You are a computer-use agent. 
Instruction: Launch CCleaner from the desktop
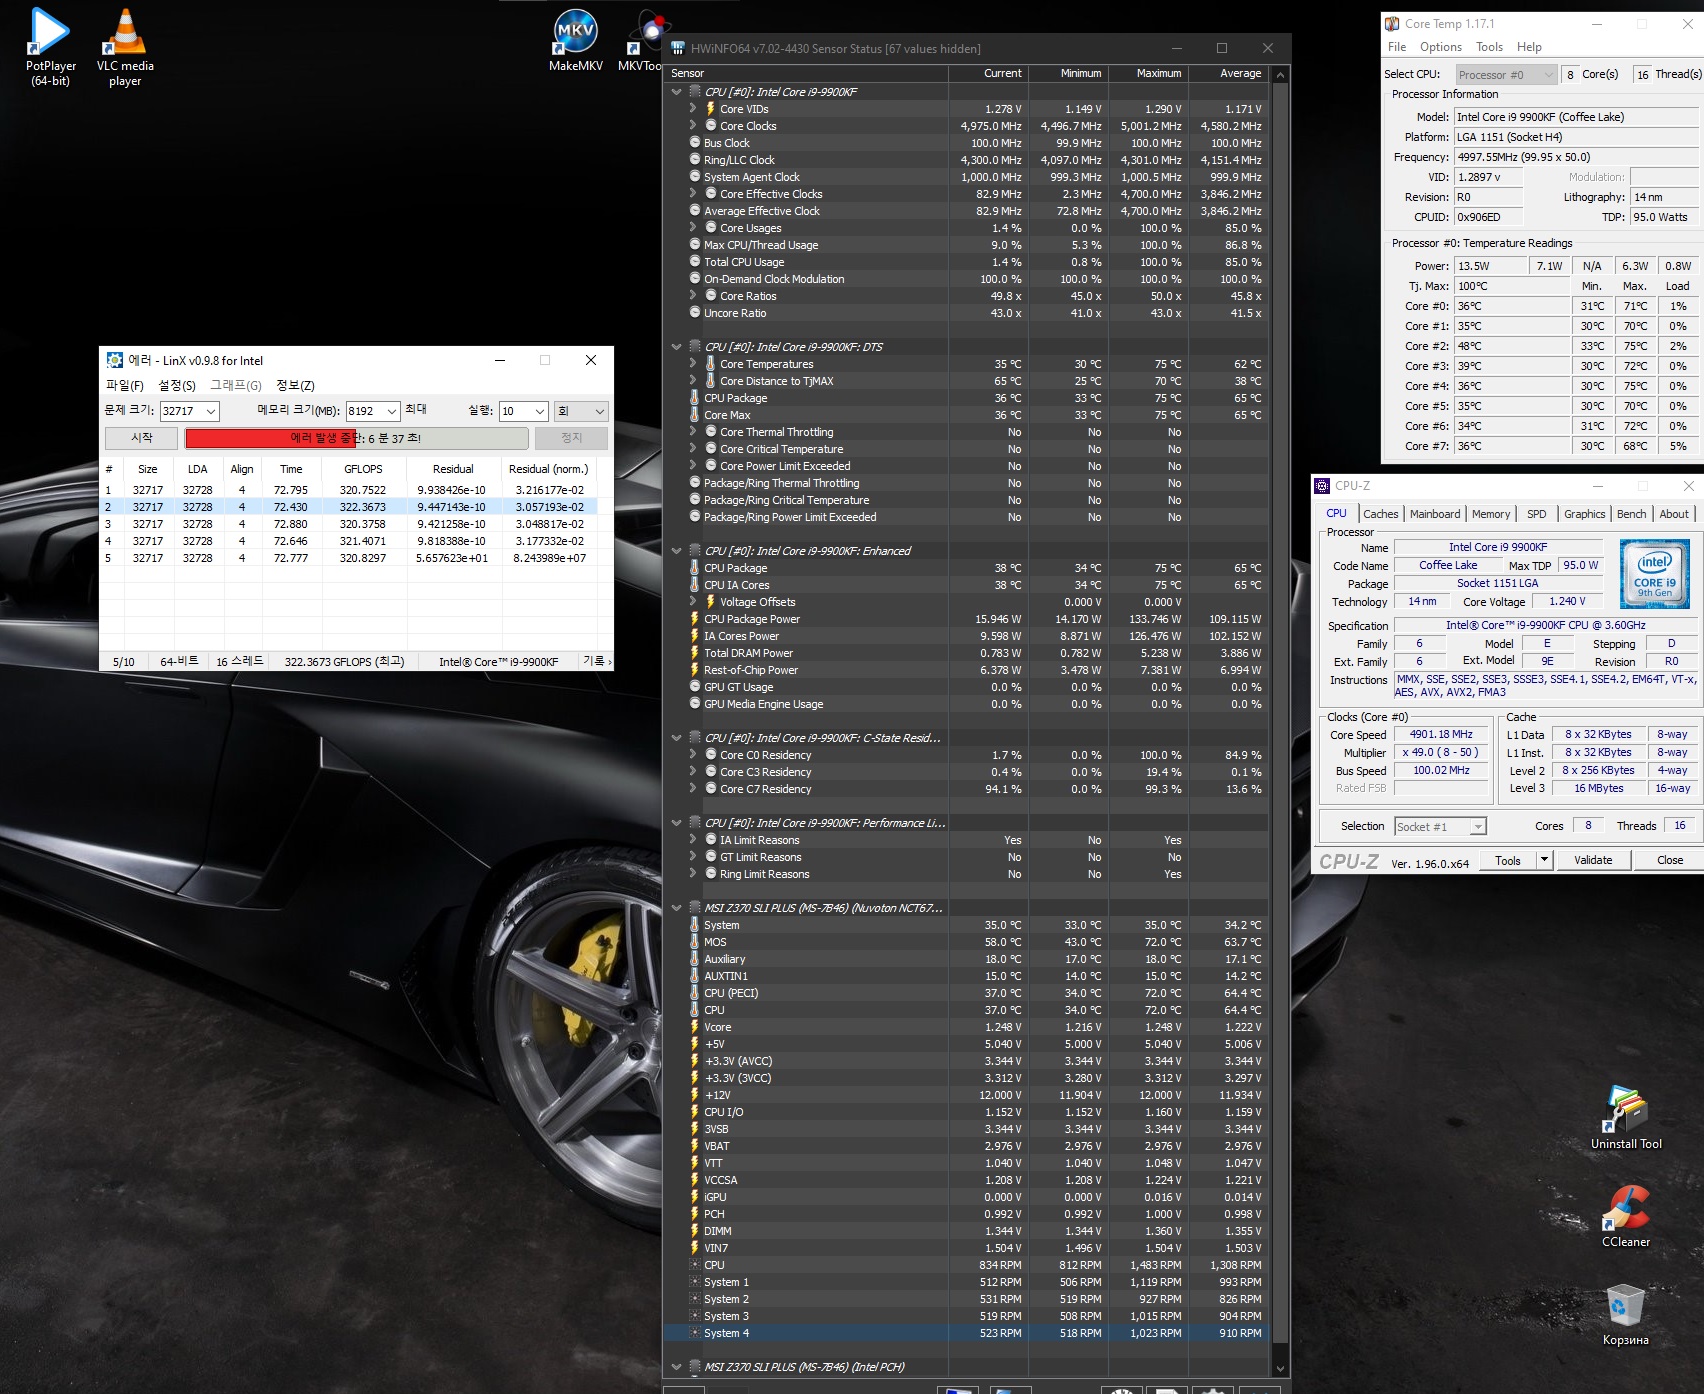(1626, 1208)
